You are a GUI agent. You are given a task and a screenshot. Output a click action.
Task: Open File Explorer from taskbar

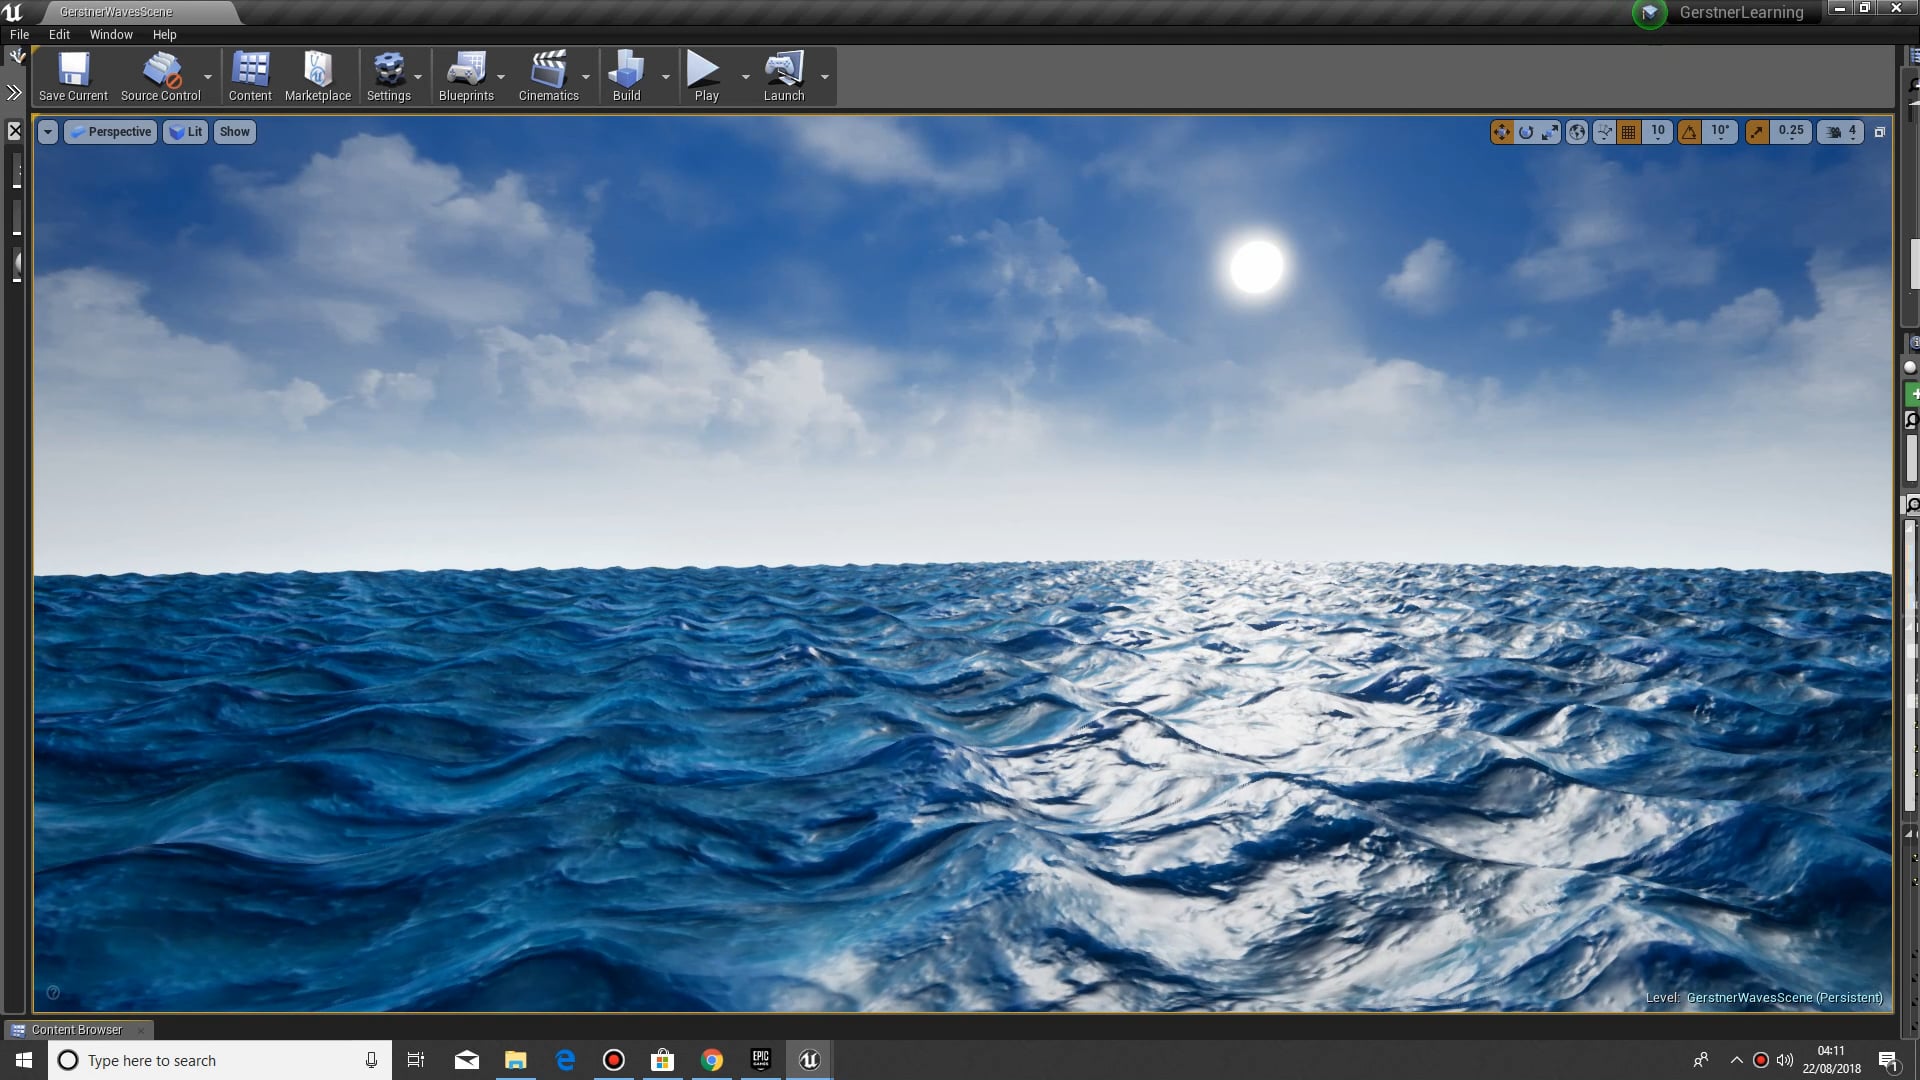pos(516,1060)
